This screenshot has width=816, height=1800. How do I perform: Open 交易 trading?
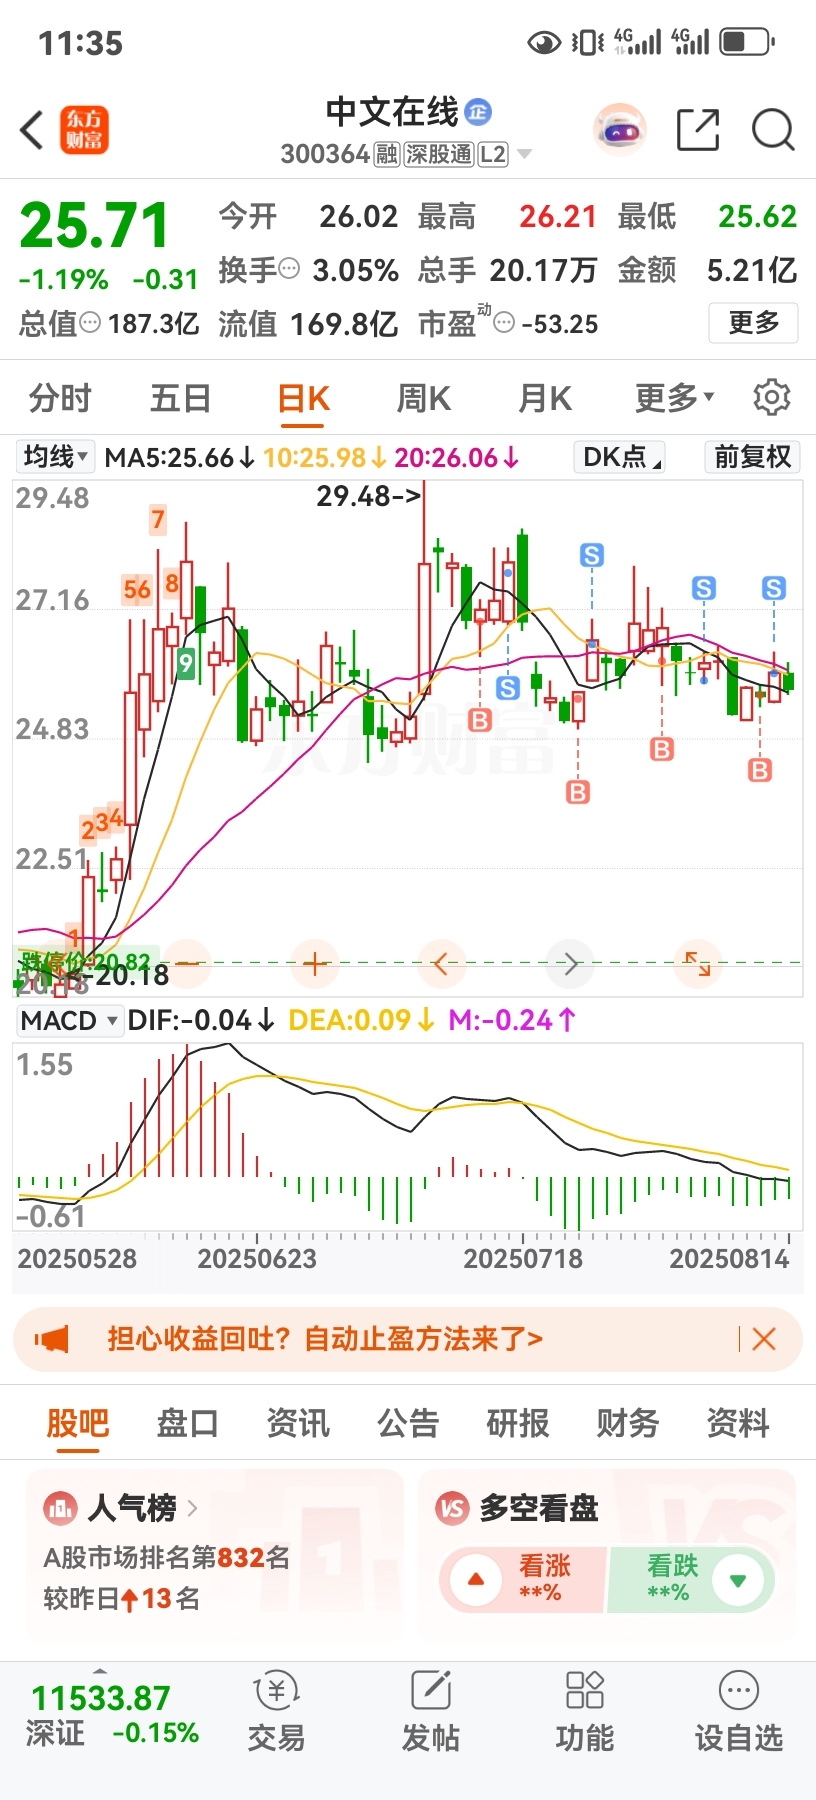(x=276, y=1711)
